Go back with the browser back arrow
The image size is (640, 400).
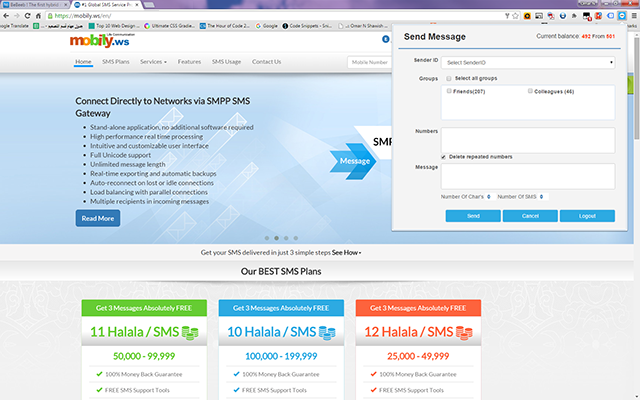pos(6,16)
